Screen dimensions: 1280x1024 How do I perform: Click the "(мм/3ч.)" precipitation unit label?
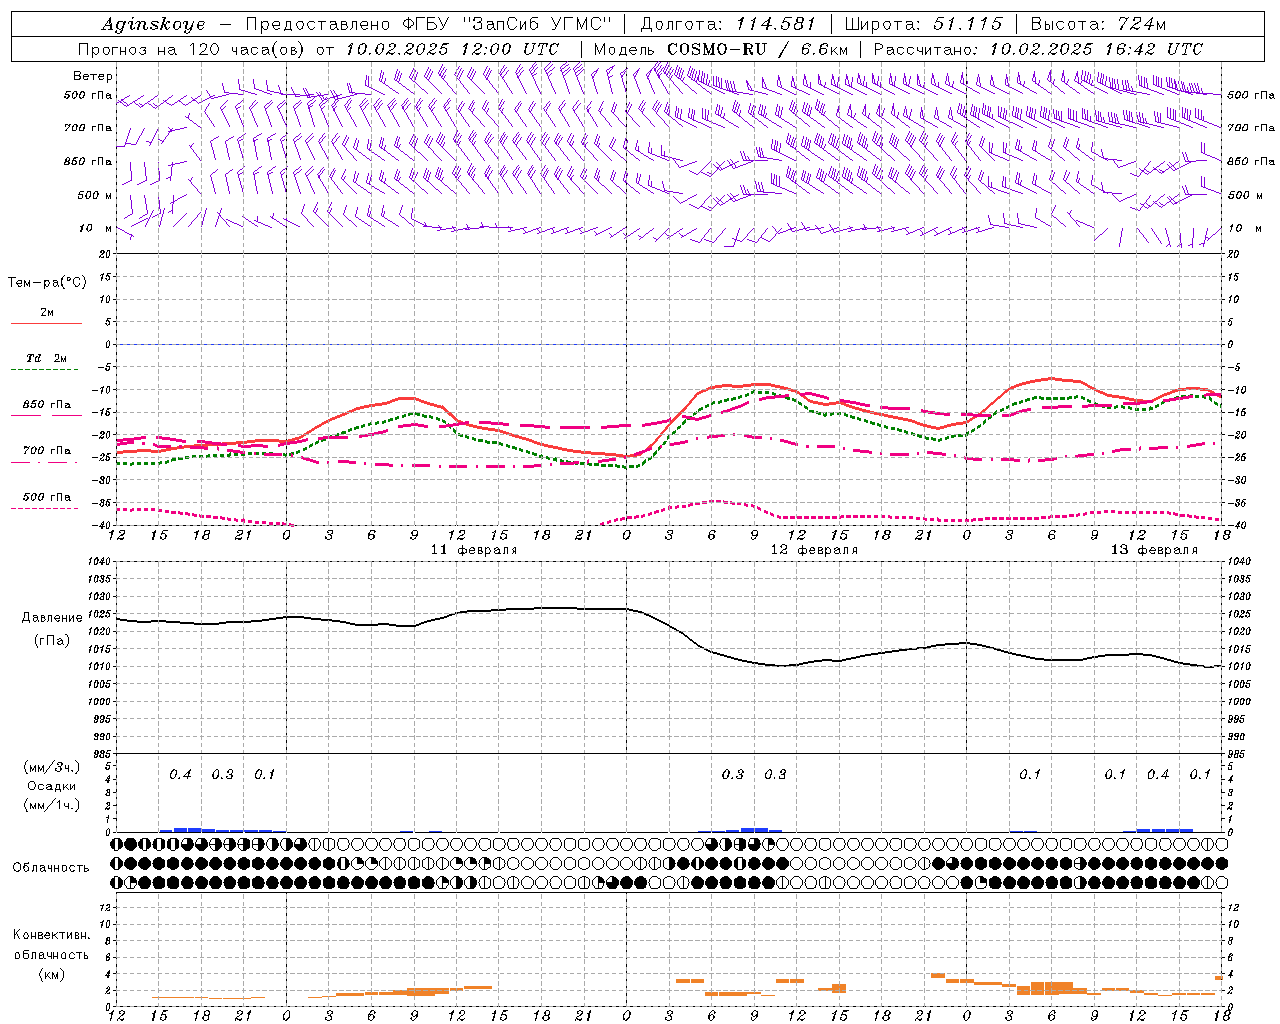[x=52, y=768]
